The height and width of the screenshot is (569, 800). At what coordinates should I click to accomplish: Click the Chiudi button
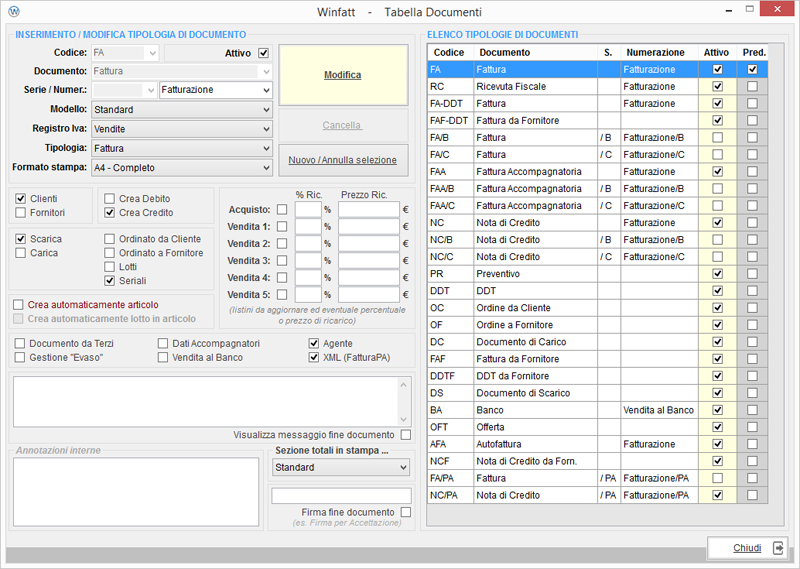747,548
